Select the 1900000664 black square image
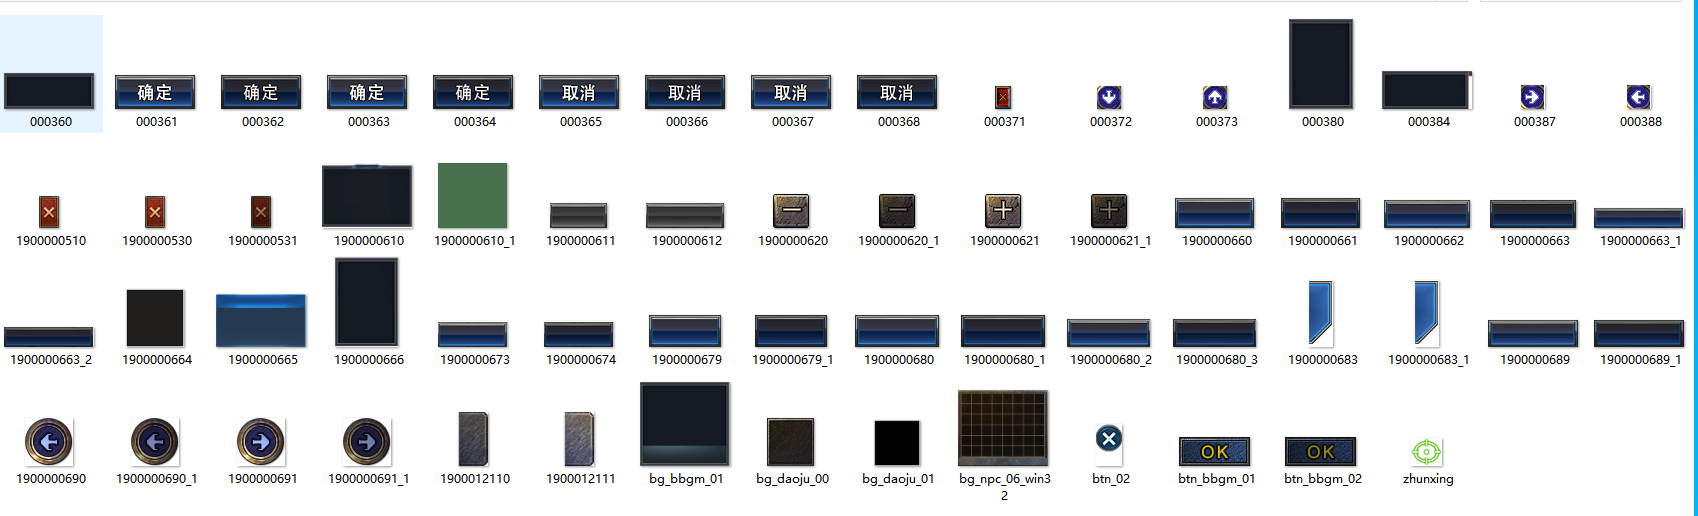Viewport: 1698px width, 516px height. (155, 318)
